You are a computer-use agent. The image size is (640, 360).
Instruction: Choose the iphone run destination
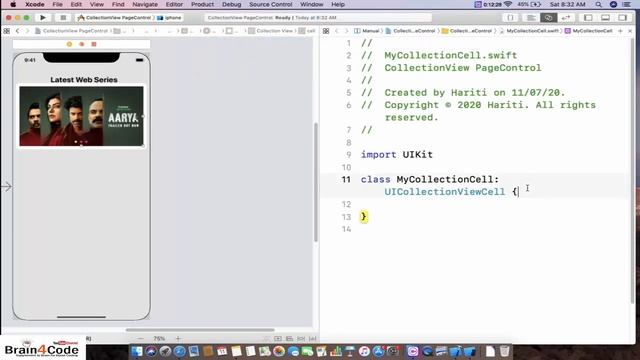(x=169, y=18)
